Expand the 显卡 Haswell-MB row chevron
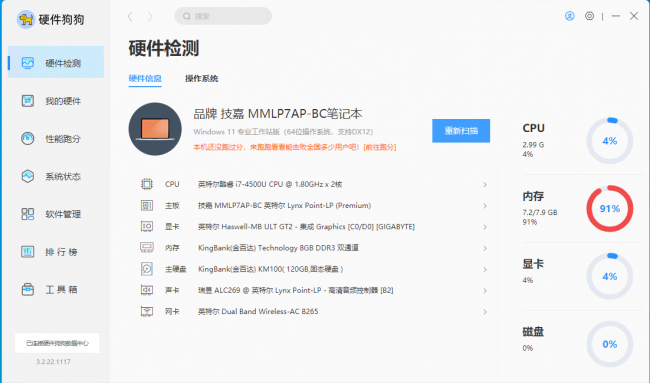 point(485,227)
